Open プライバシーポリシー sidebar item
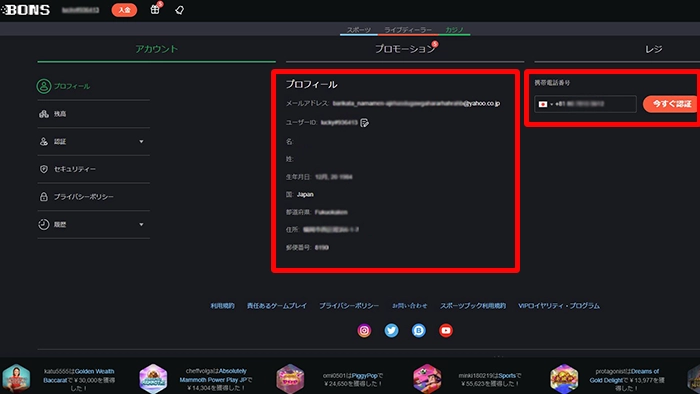The image size is (700, 394). tap(94, 197)
